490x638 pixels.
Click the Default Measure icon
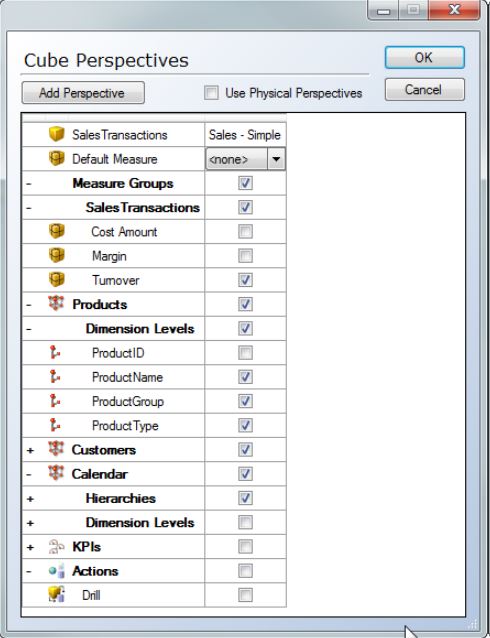click(x=57, y=158)
